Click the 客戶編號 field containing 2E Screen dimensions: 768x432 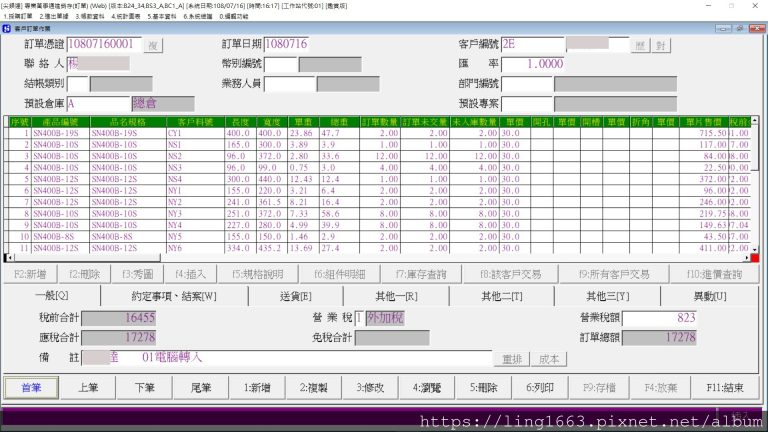coord(533,44)
